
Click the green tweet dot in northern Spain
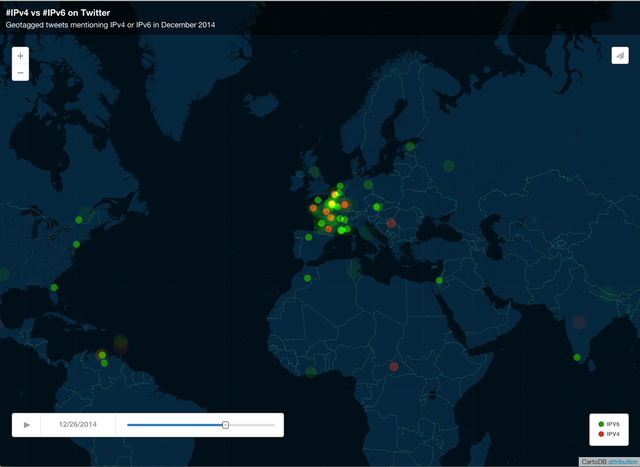click(x=309, y=237)
